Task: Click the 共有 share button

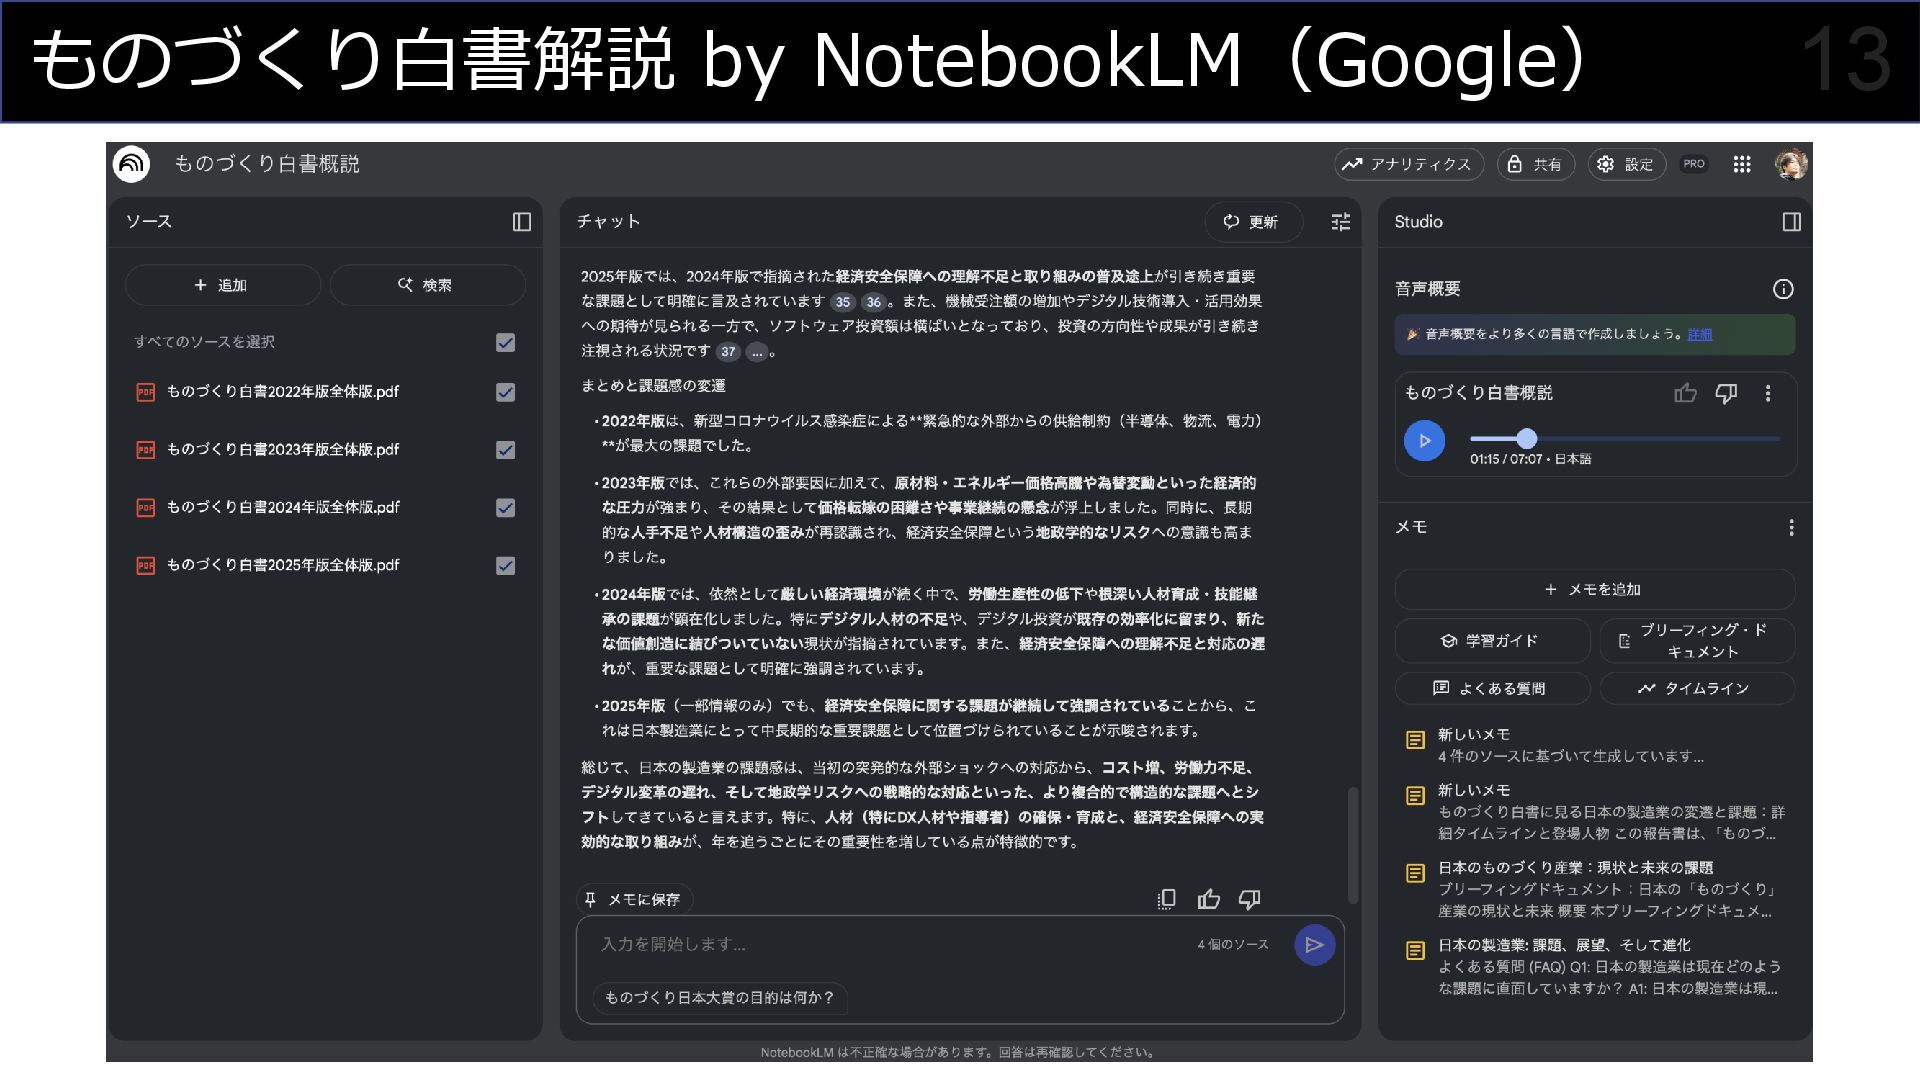Action: (1536, 164)
